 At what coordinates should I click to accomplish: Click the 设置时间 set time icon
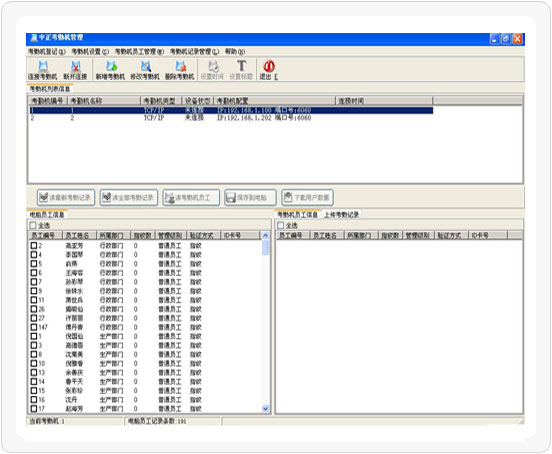tap(212, 70)
